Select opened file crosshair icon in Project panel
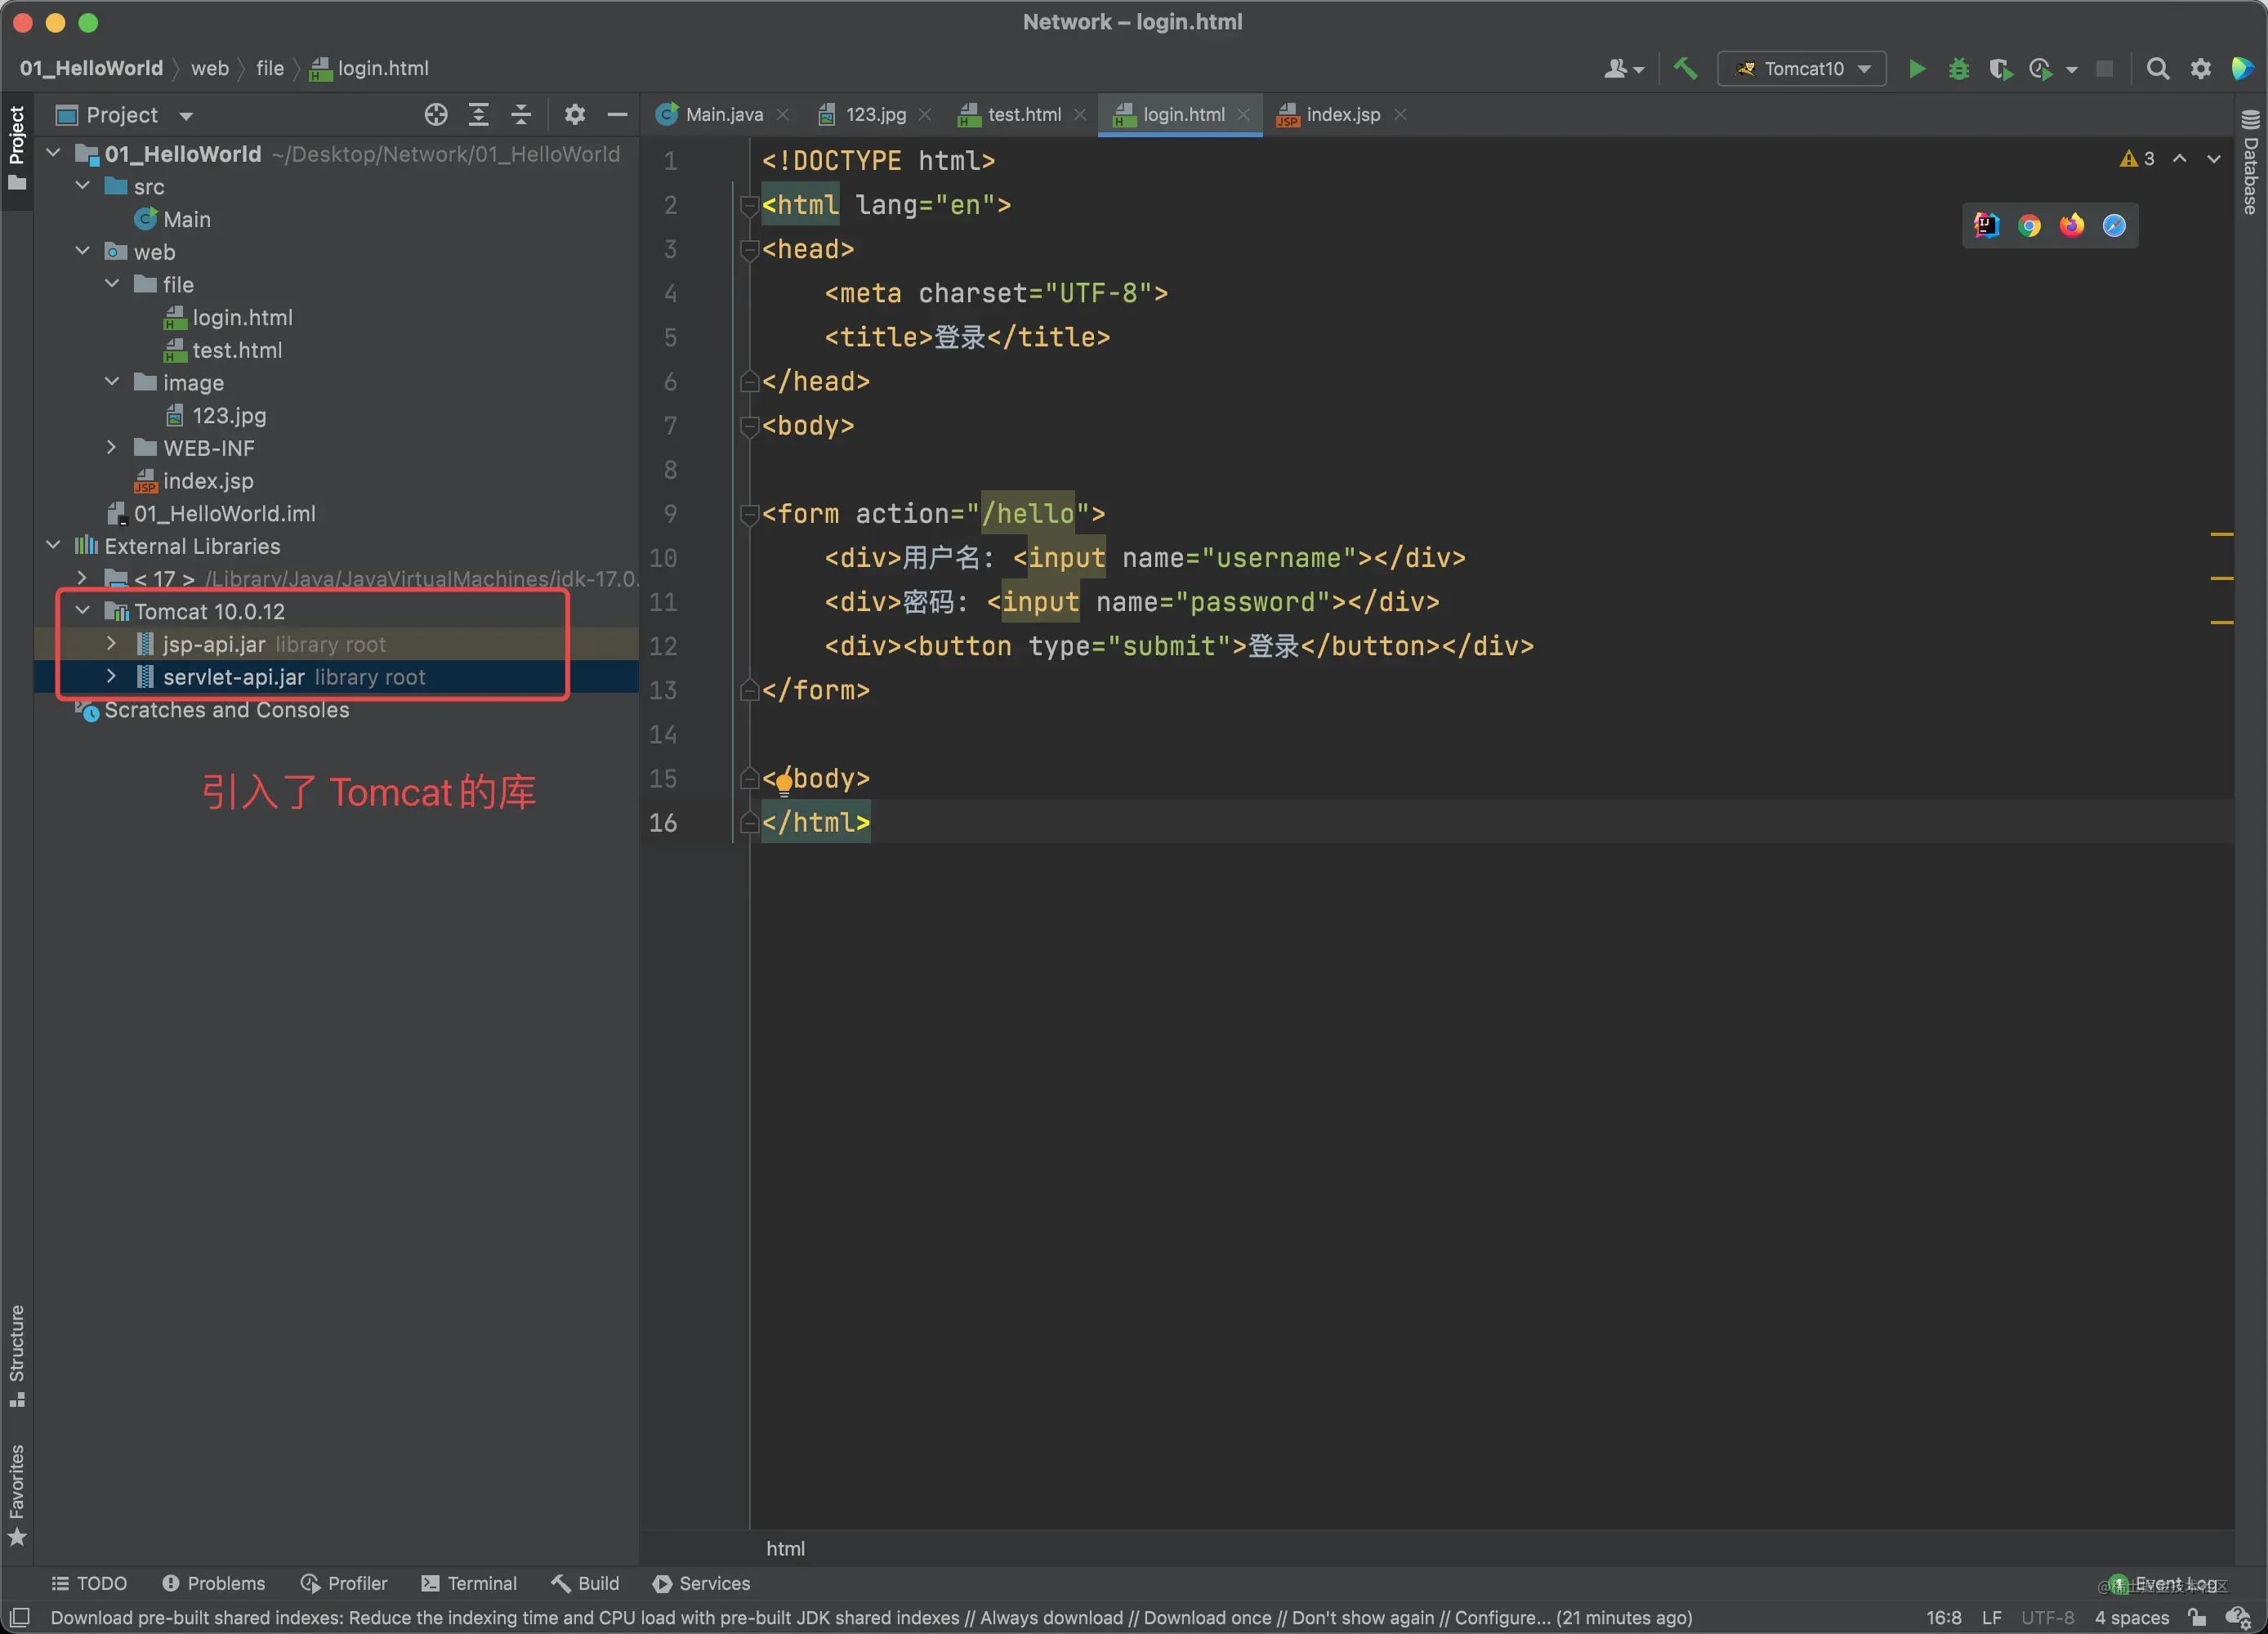The image size is (2268, 1634). [x=435, y=115]
